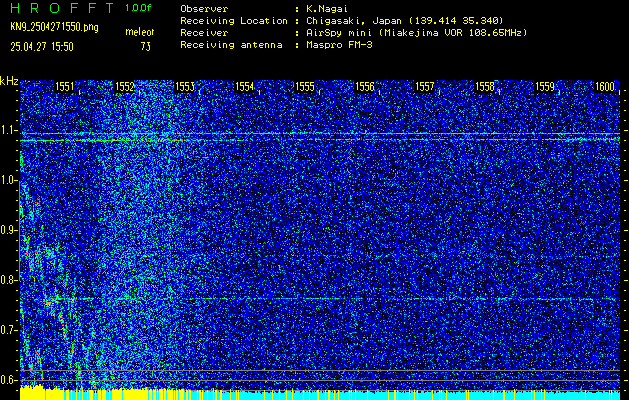Image resolution: width=629 pixels, height=400 pixels.
Task: Click the 1553 time marker
Action: click(x=185, y=87)
